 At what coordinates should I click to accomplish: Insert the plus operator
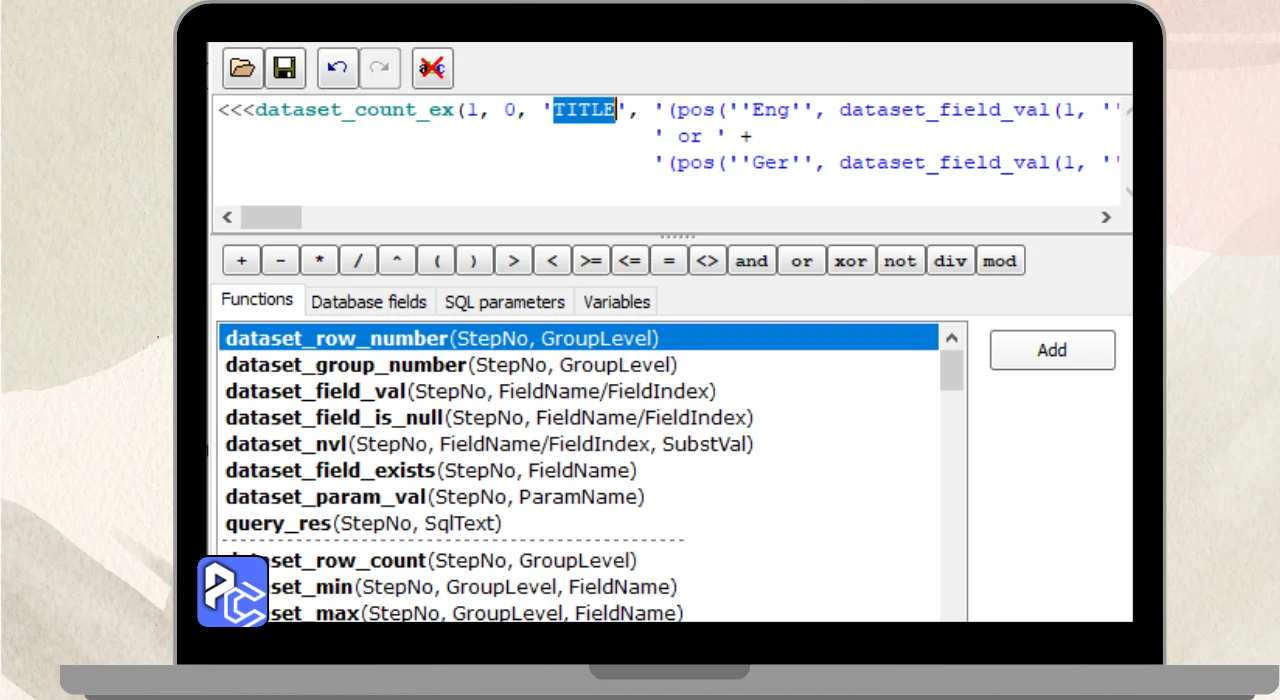click(241, 261)
